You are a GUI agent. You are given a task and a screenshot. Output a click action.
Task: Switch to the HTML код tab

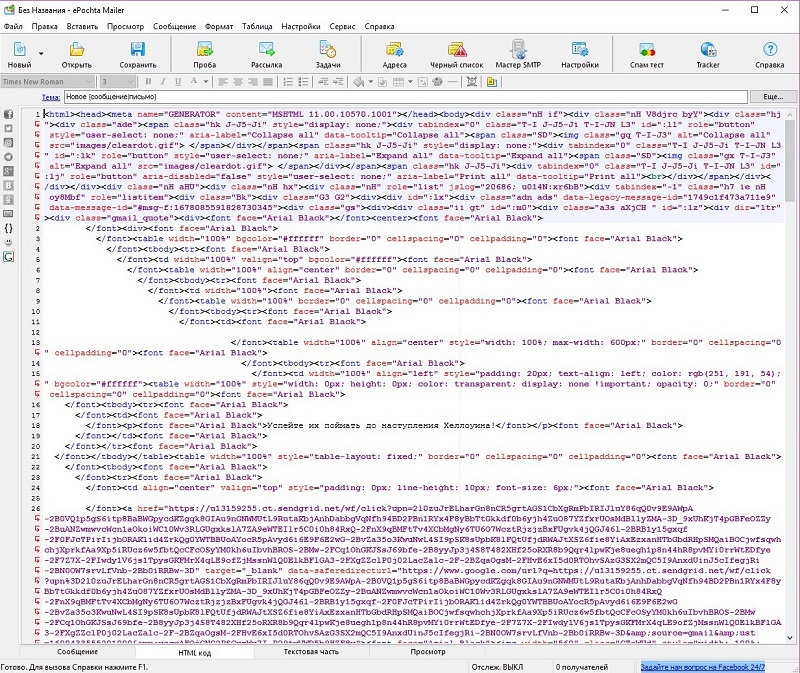[194, 653]
